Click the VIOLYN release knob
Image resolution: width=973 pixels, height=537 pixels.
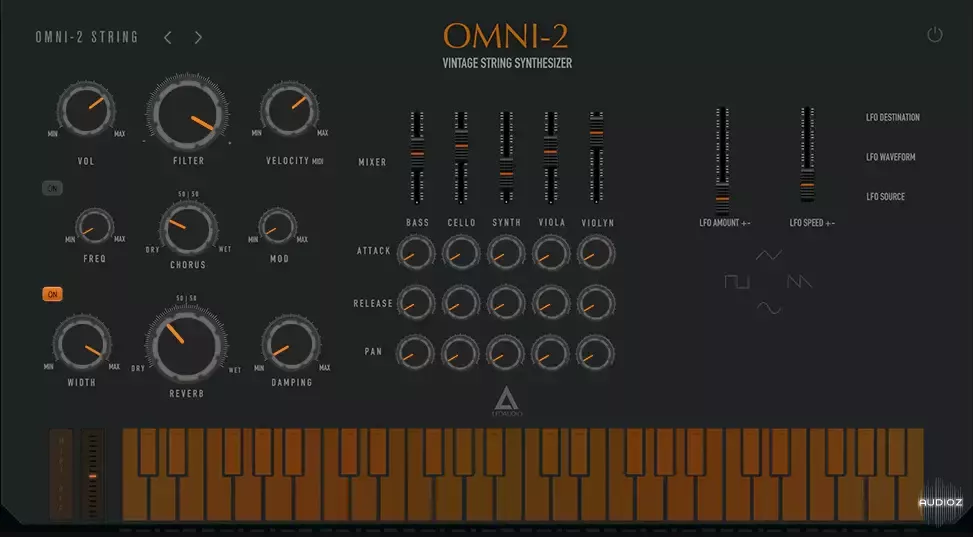point(596,303)
